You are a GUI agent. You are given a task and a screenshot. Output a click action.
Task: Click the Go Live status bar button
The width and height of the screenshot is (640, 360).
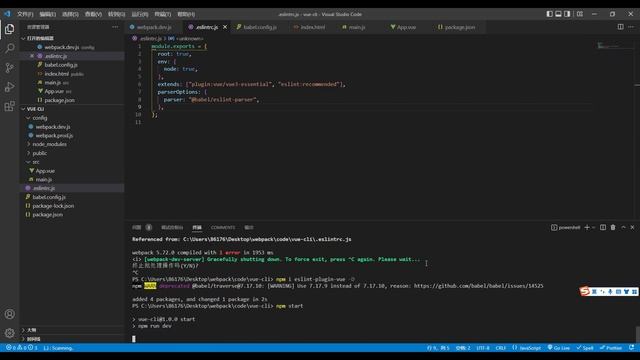[559, 348]
